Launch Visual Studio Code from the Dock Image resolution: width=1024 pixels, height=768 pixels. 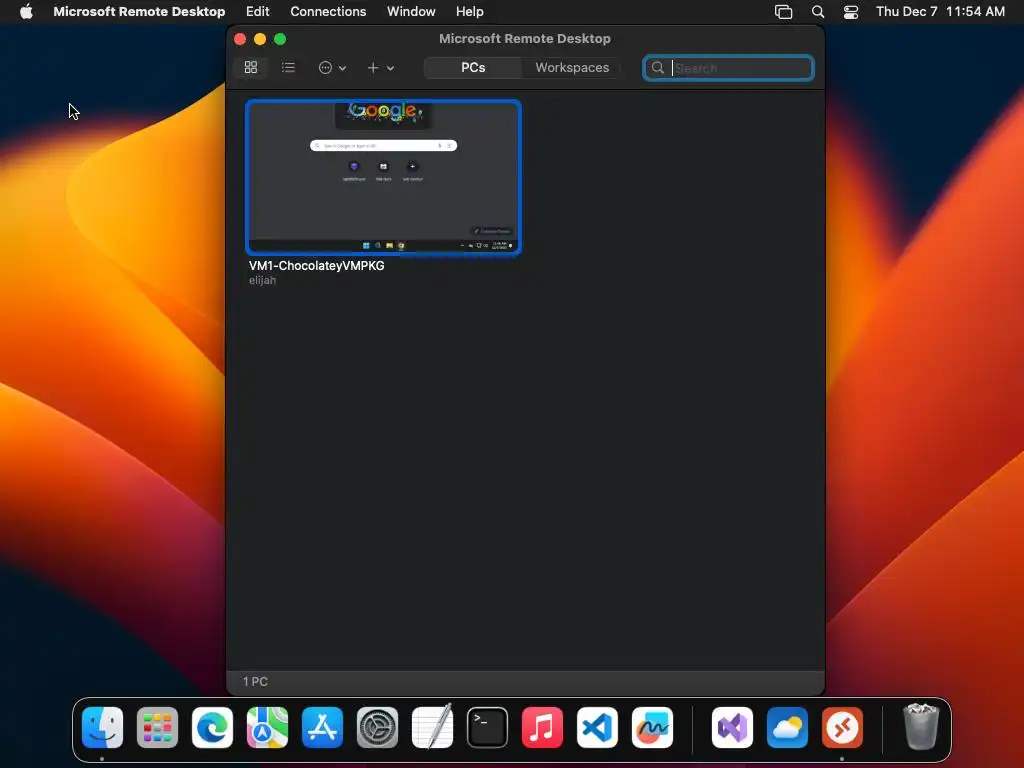(x=598, y=727)
